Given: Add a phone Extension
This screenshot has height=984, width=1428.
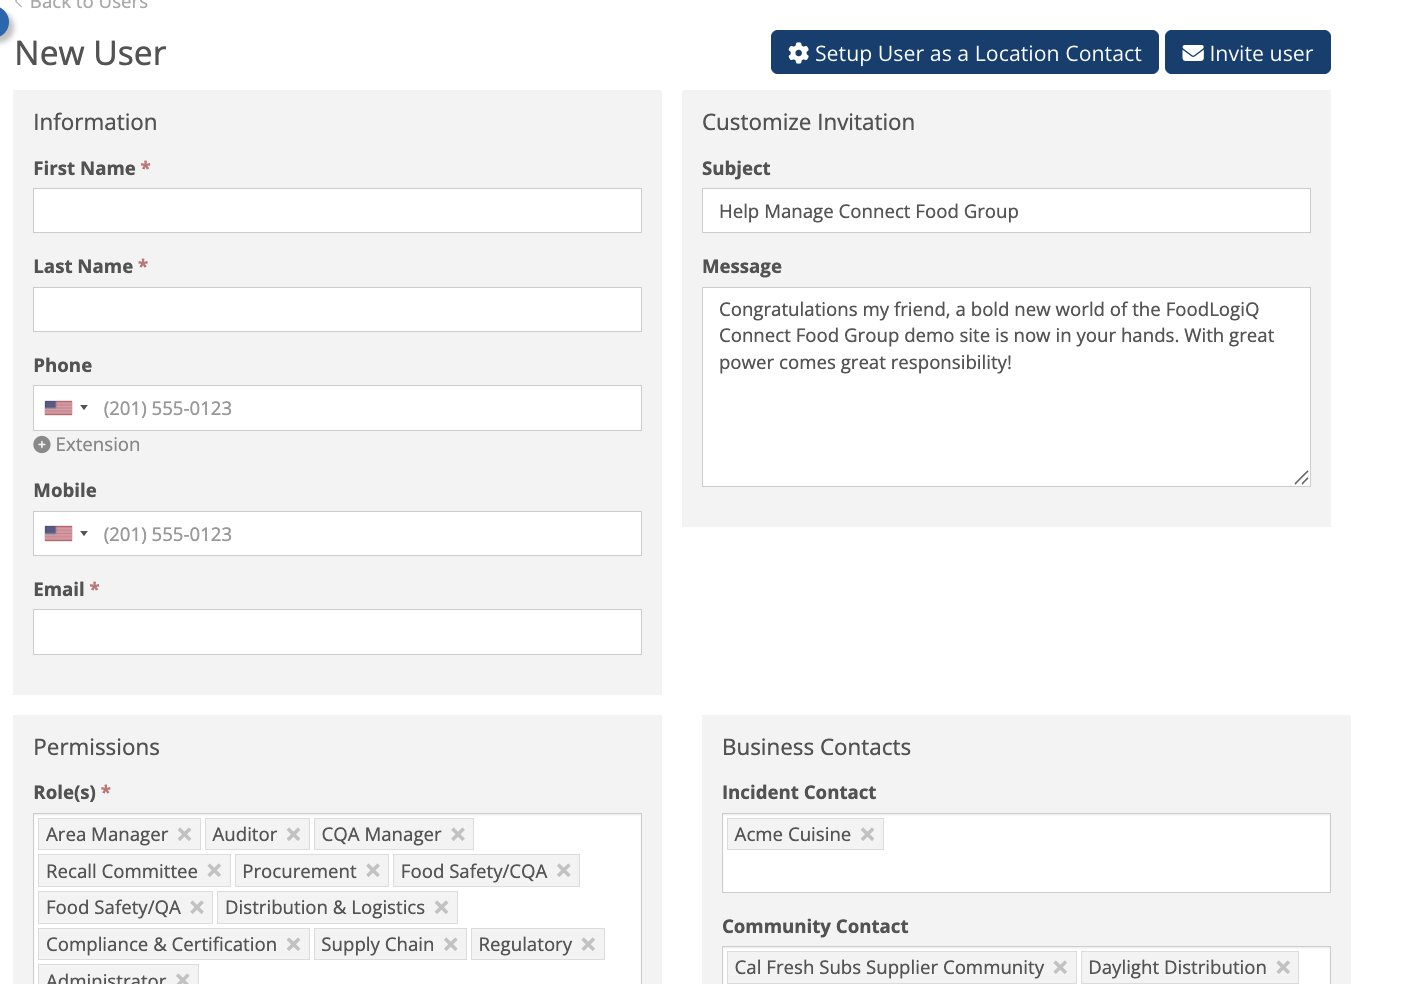Looking at the screenshot, I should point(87,445).
